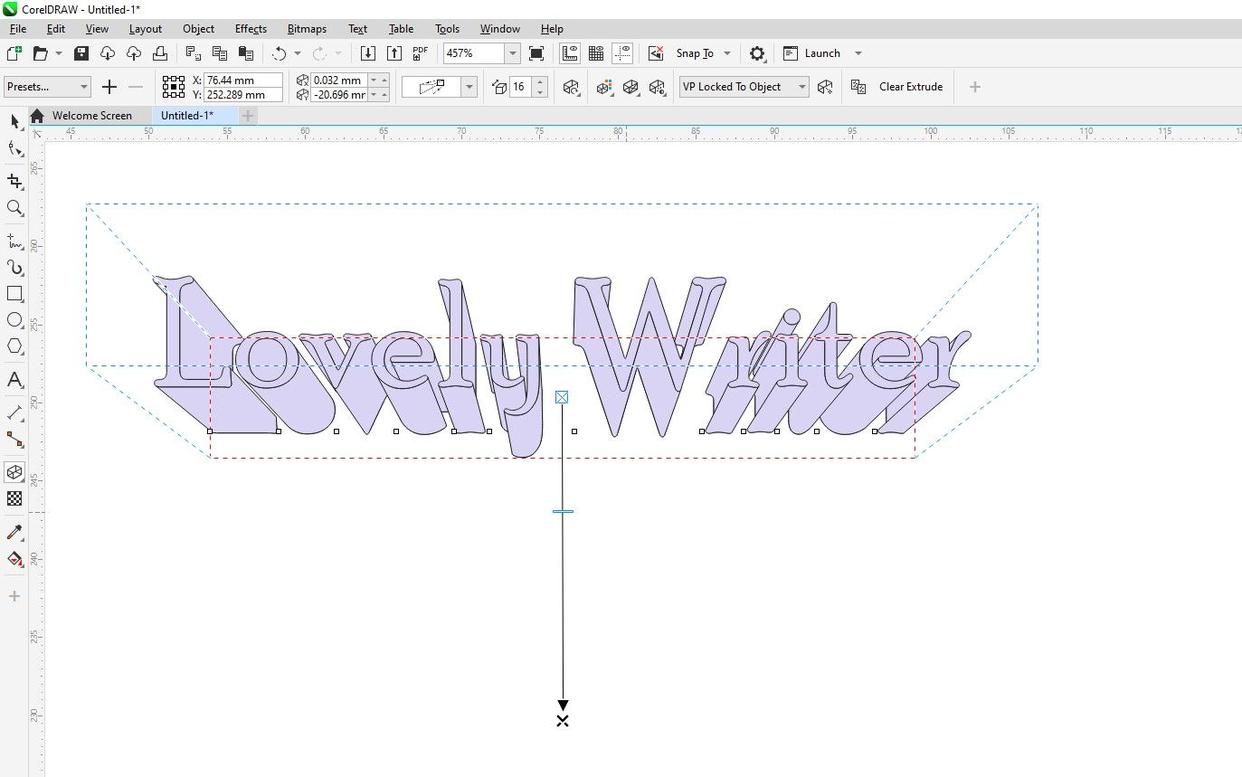Click the X position field

coord(243,80)
